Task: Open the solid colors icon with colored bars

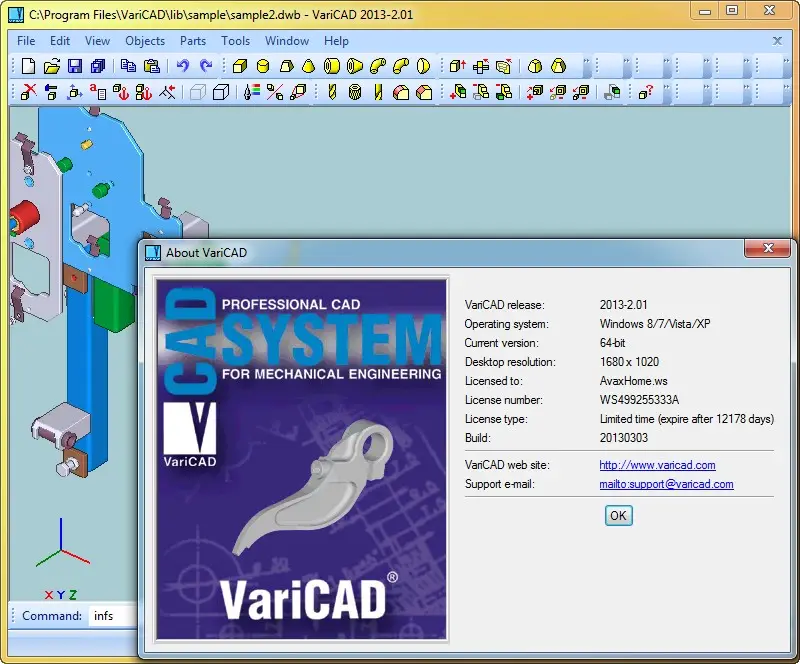Action: tap(252, 92)
